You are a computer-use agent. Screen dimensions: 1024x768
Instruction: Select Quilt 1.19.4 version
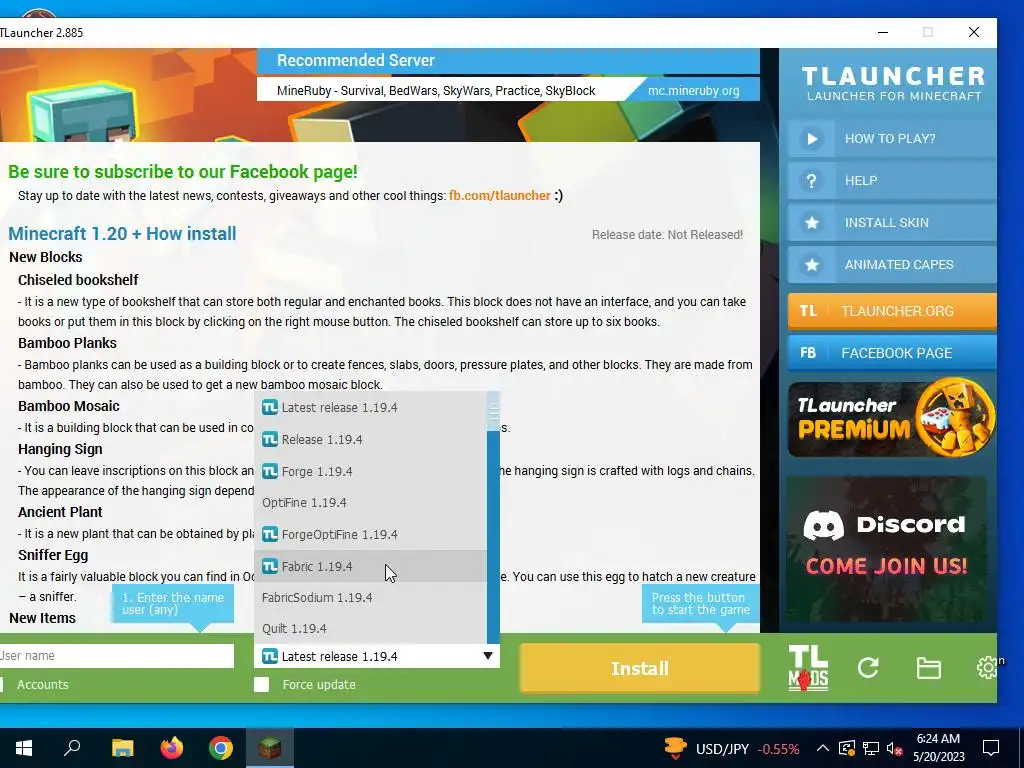370,628
